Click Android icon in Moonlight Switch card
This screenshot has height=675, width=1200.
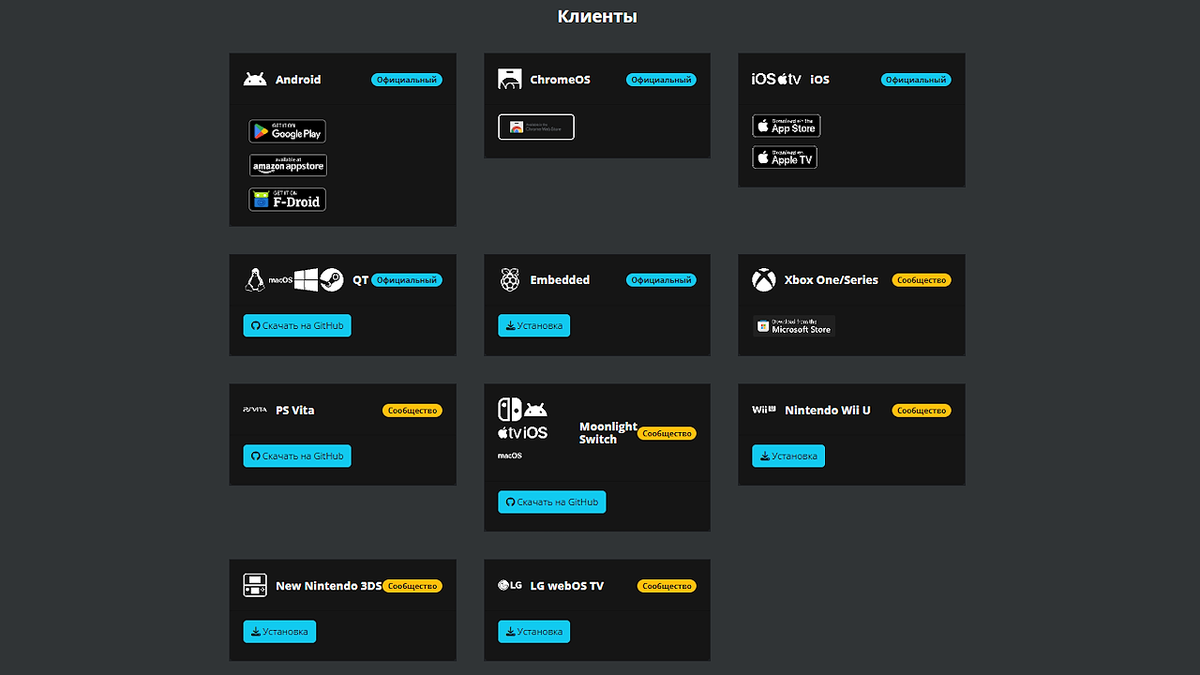tap(535, 410)
